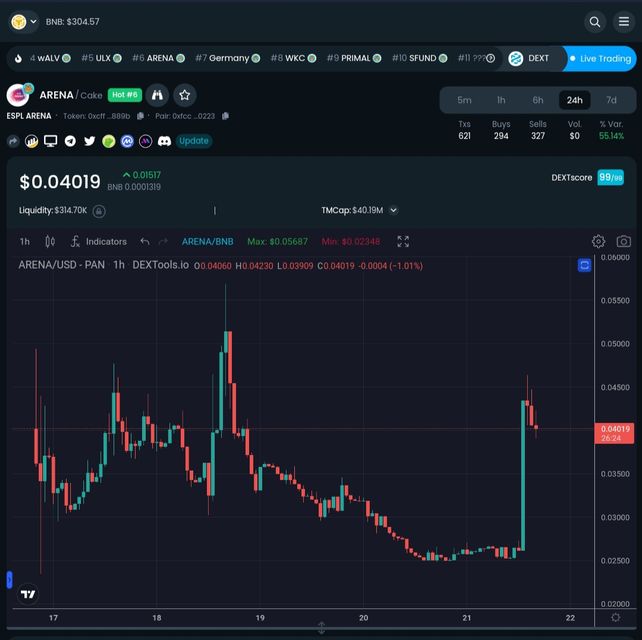Undo the last chart action
This screenshot has width=642, height=640.
[x=145, y=242]
